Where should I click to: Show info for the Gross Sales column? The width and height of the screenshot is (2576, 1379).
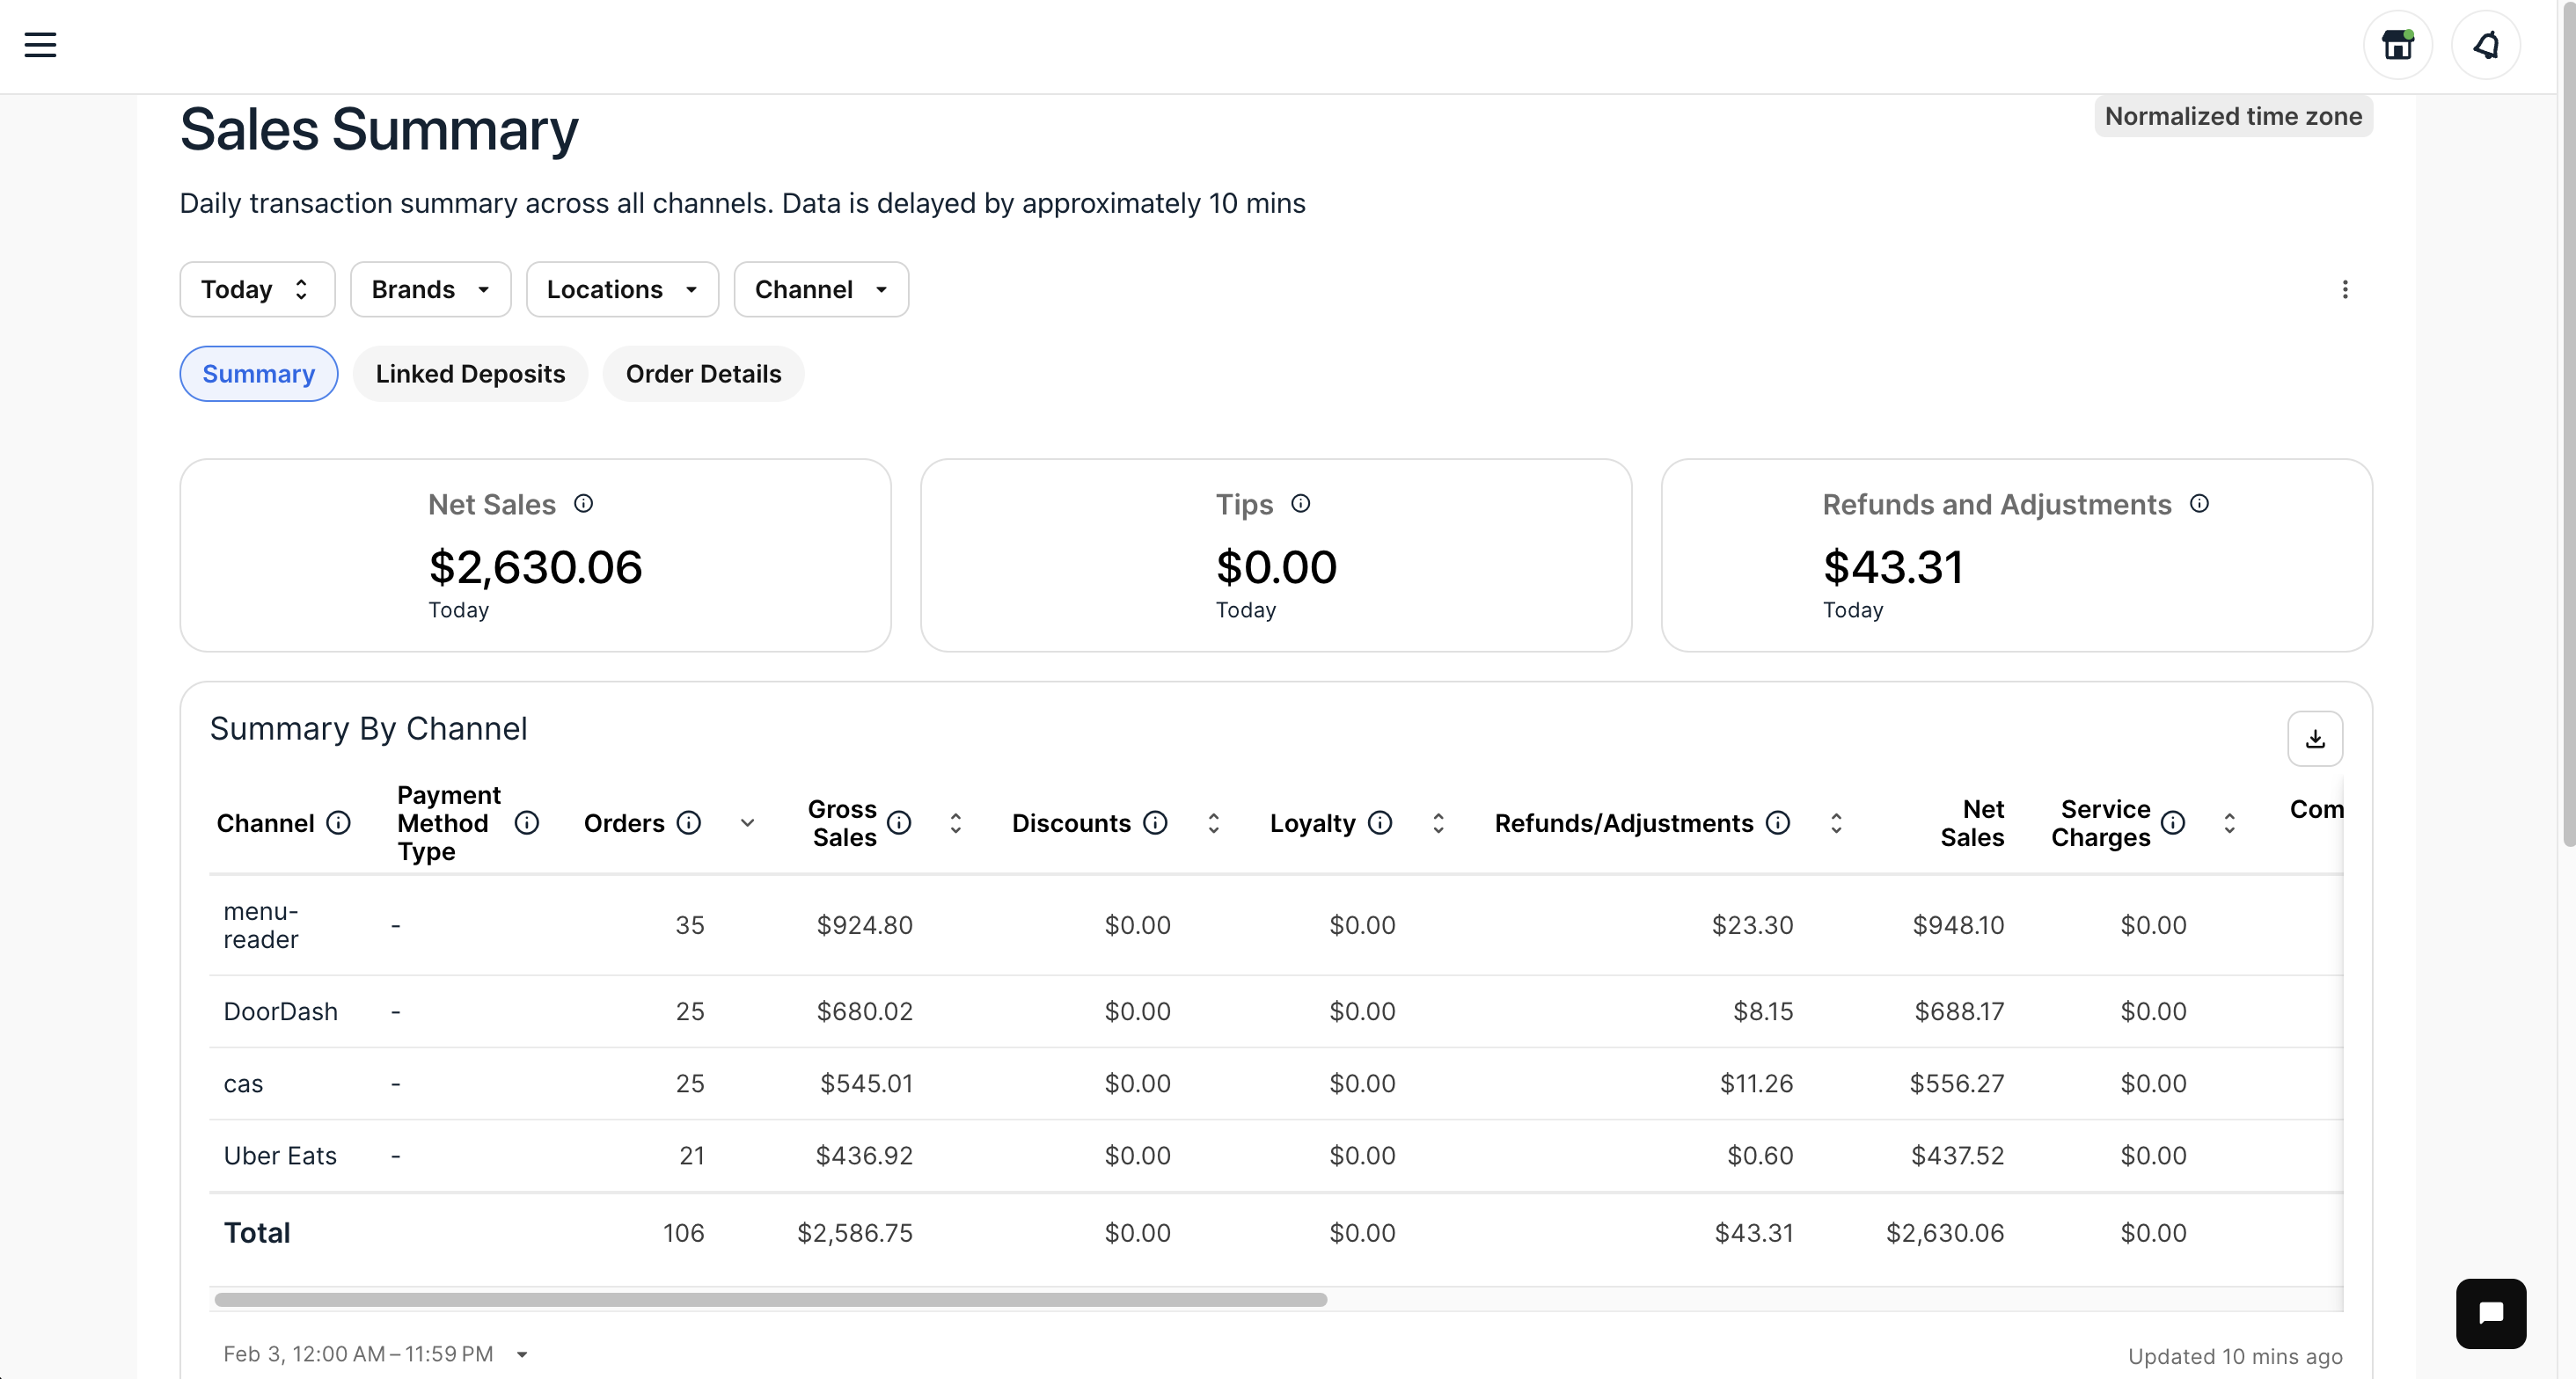[899, 823]
